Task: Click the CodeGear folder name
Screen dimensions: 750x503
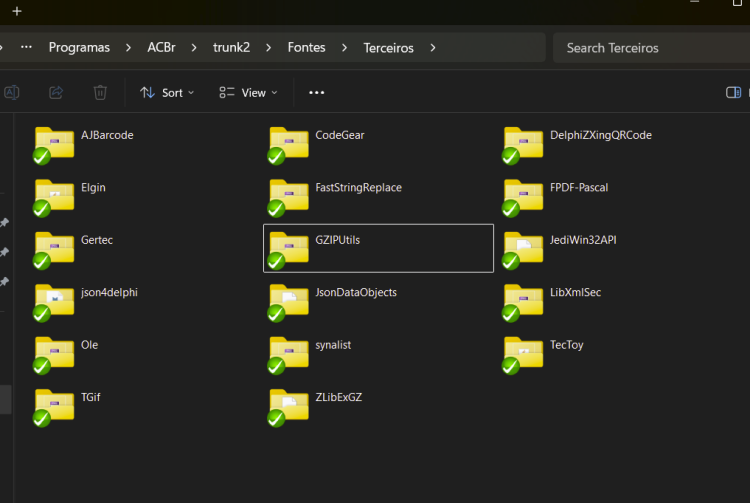Action: (x=340, y=135)
